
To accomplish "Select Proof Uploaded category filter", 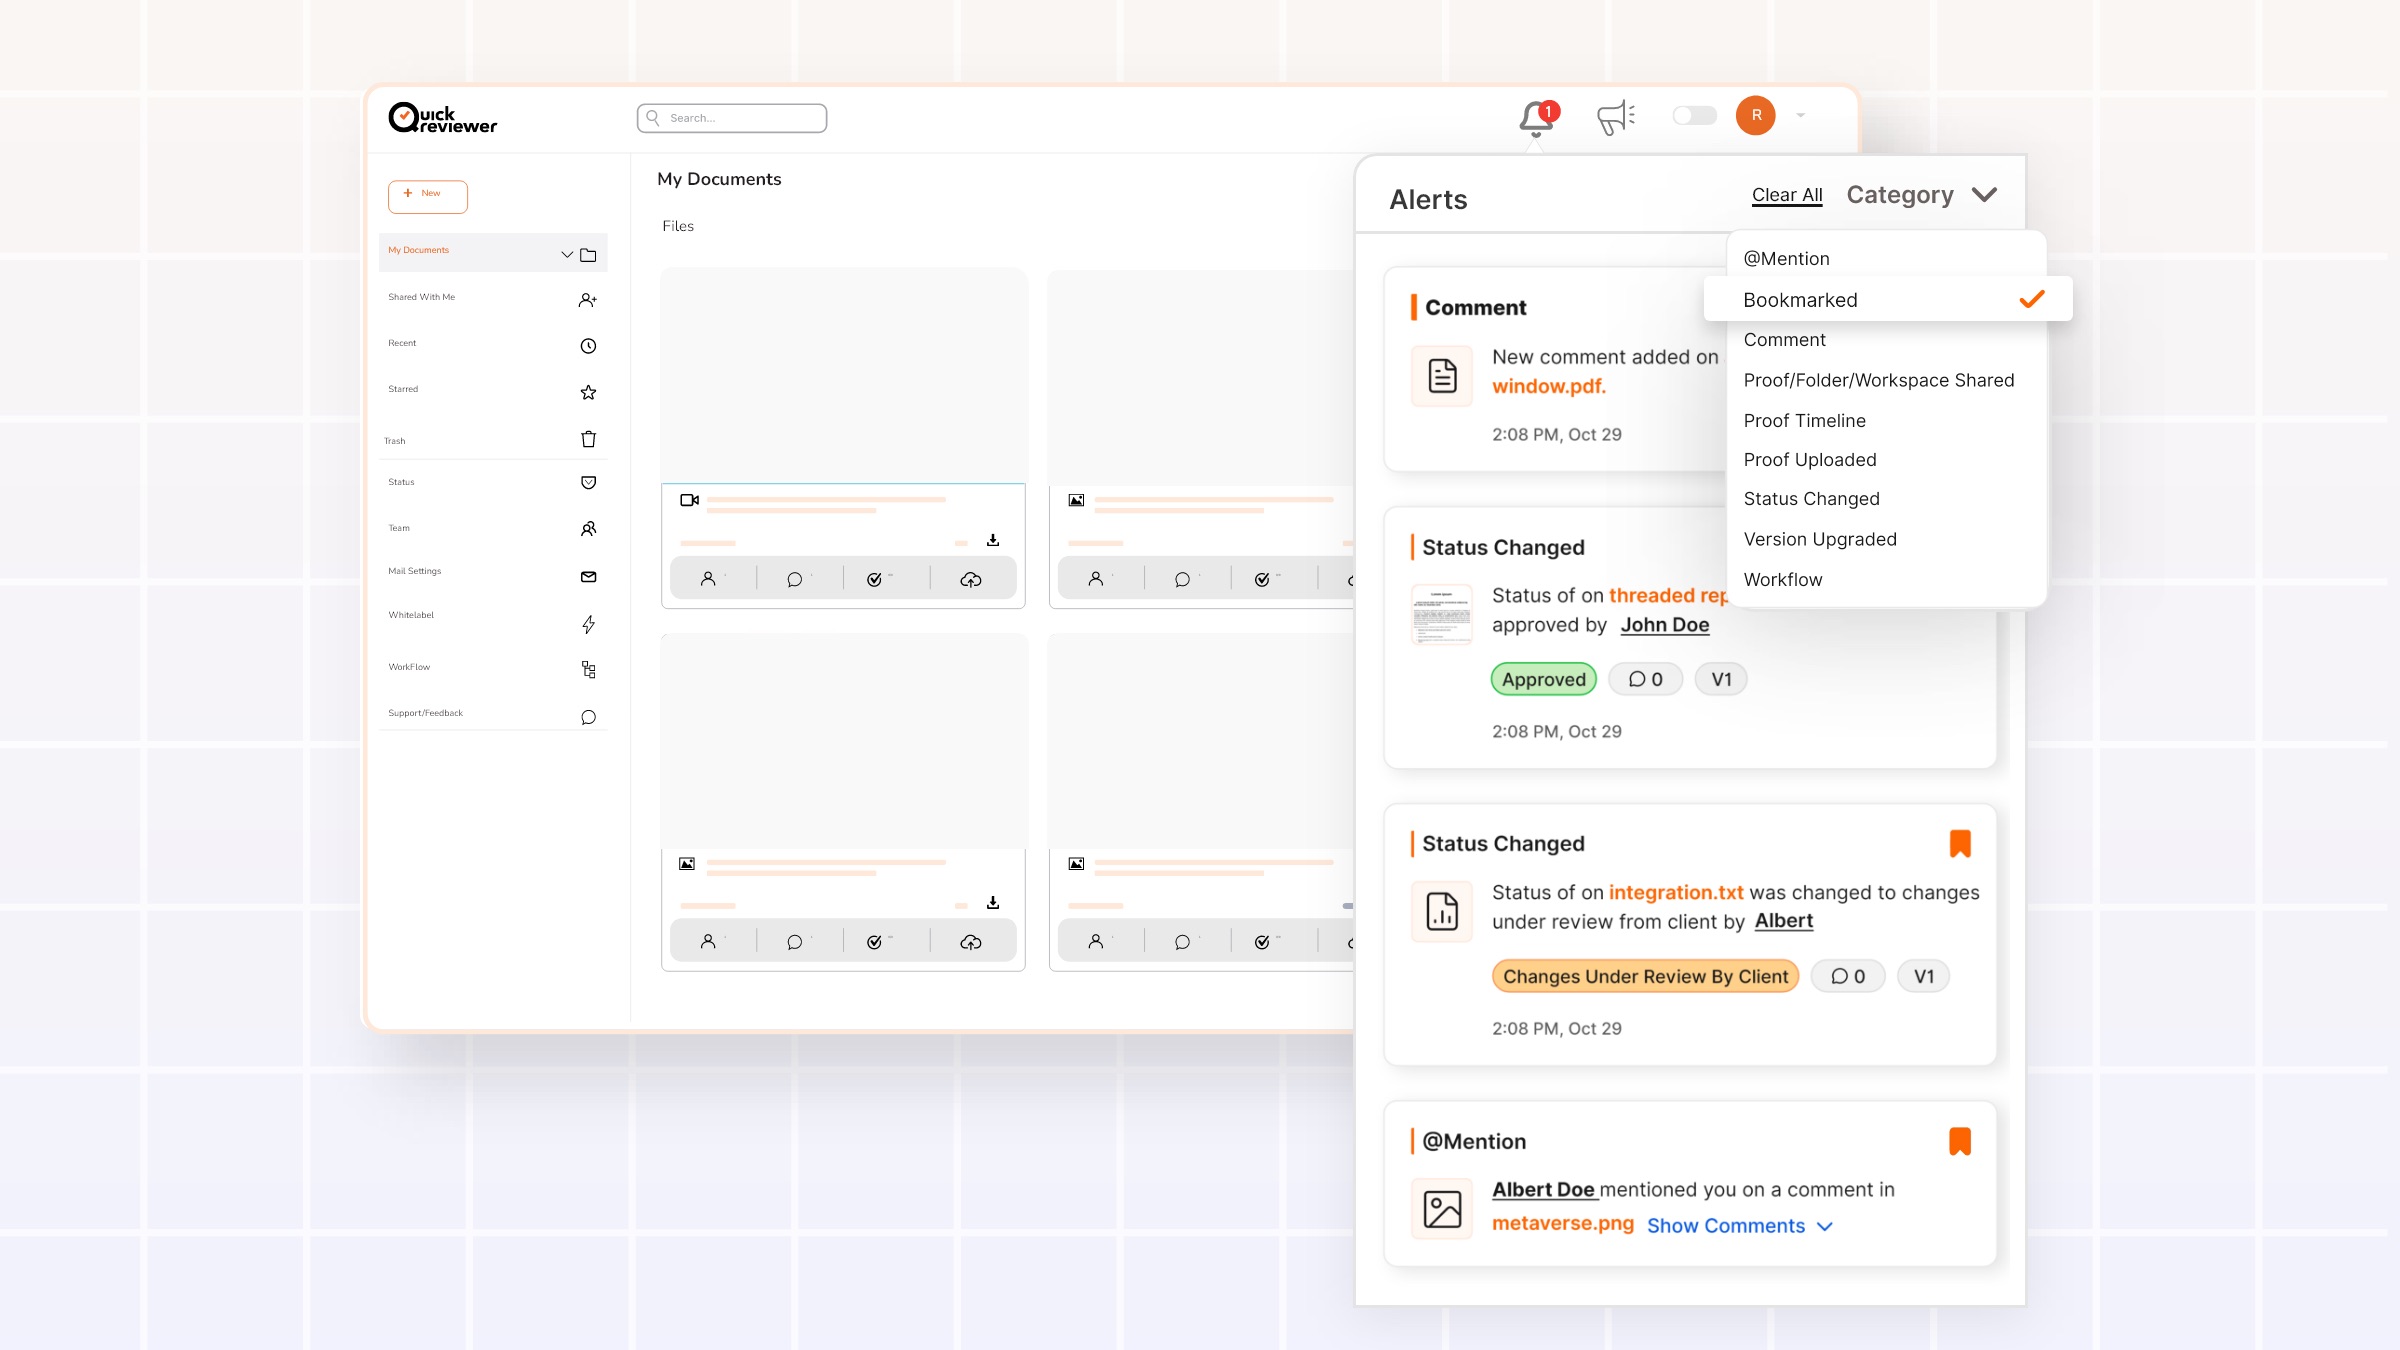I will click(x=1809, y=460).
